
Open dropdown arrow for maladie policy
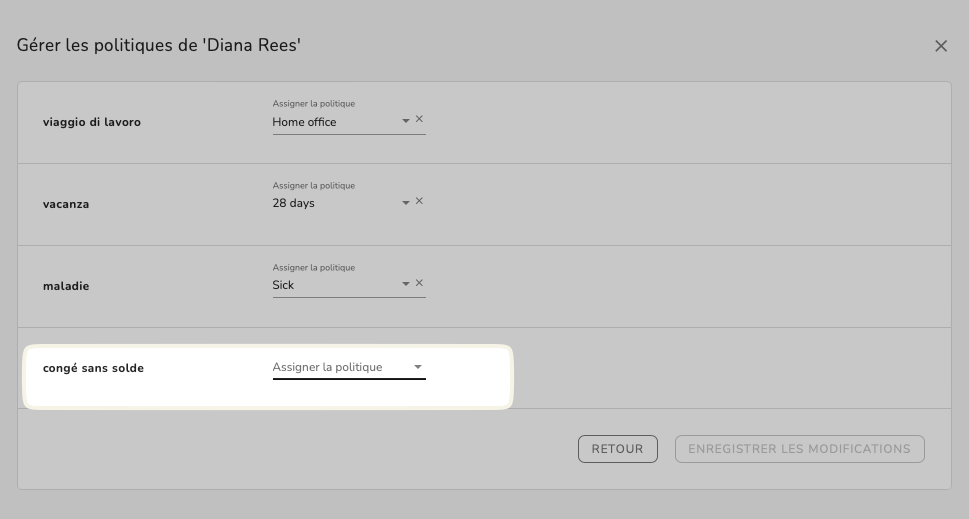[x=405, y=284]
